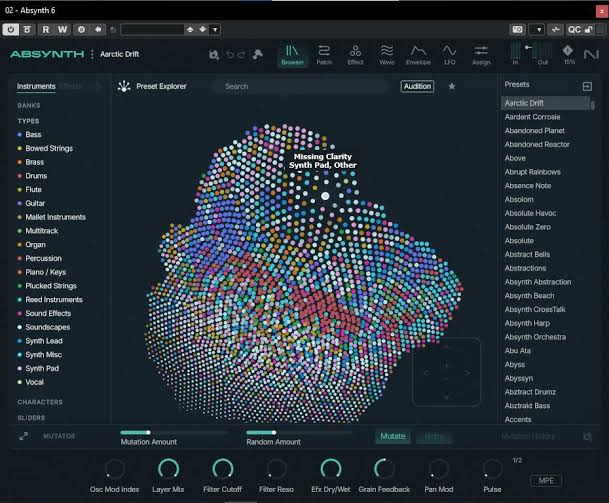The image size is (609, 503).
Task: Click the Native Instruments logo
Action: pos(591,54)
